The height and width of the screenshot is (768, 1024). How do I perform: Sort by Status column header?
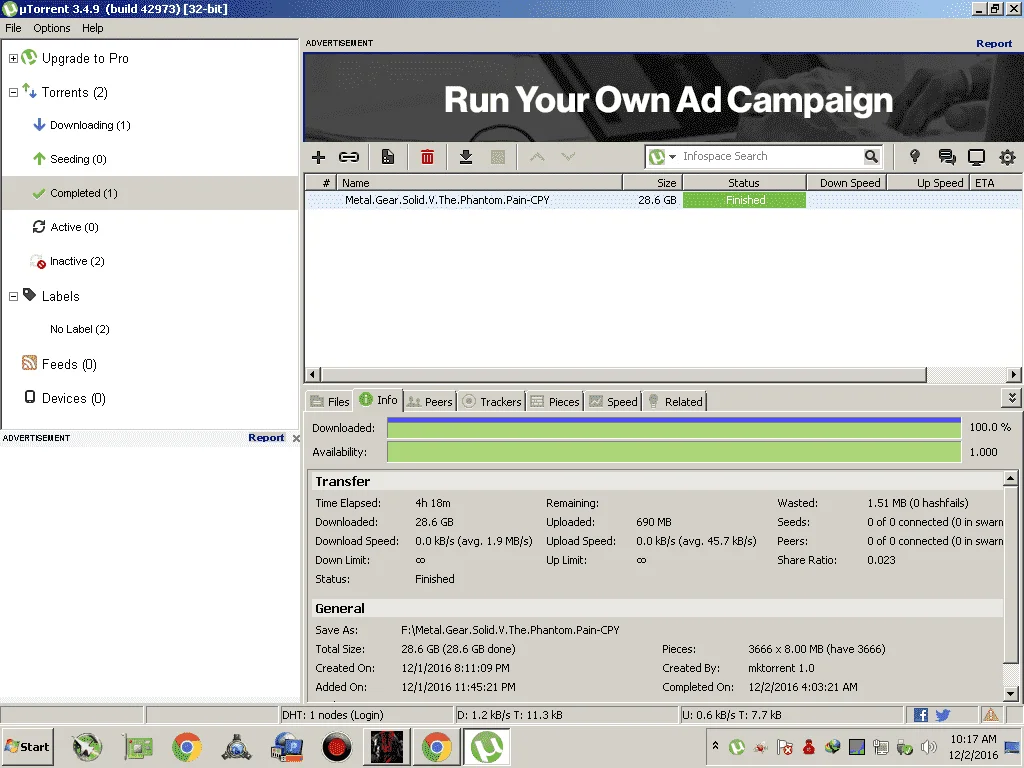click(x=744, y=183)
